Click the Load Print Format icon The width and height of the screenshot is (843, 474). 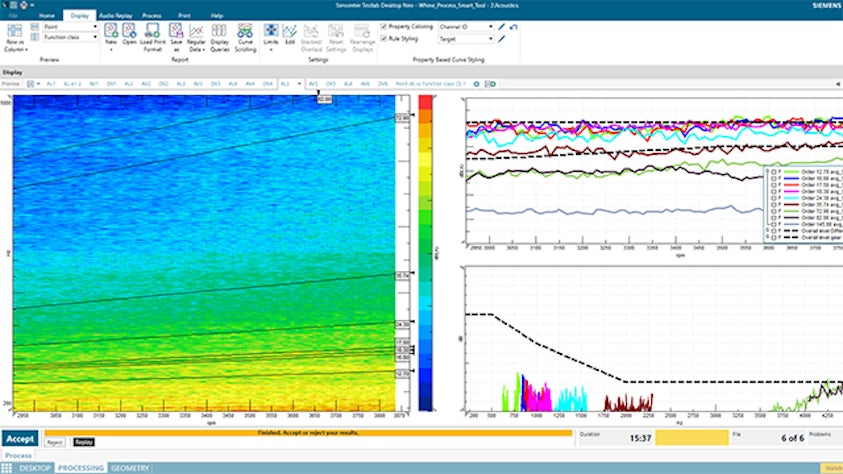(x=153, y=31)
